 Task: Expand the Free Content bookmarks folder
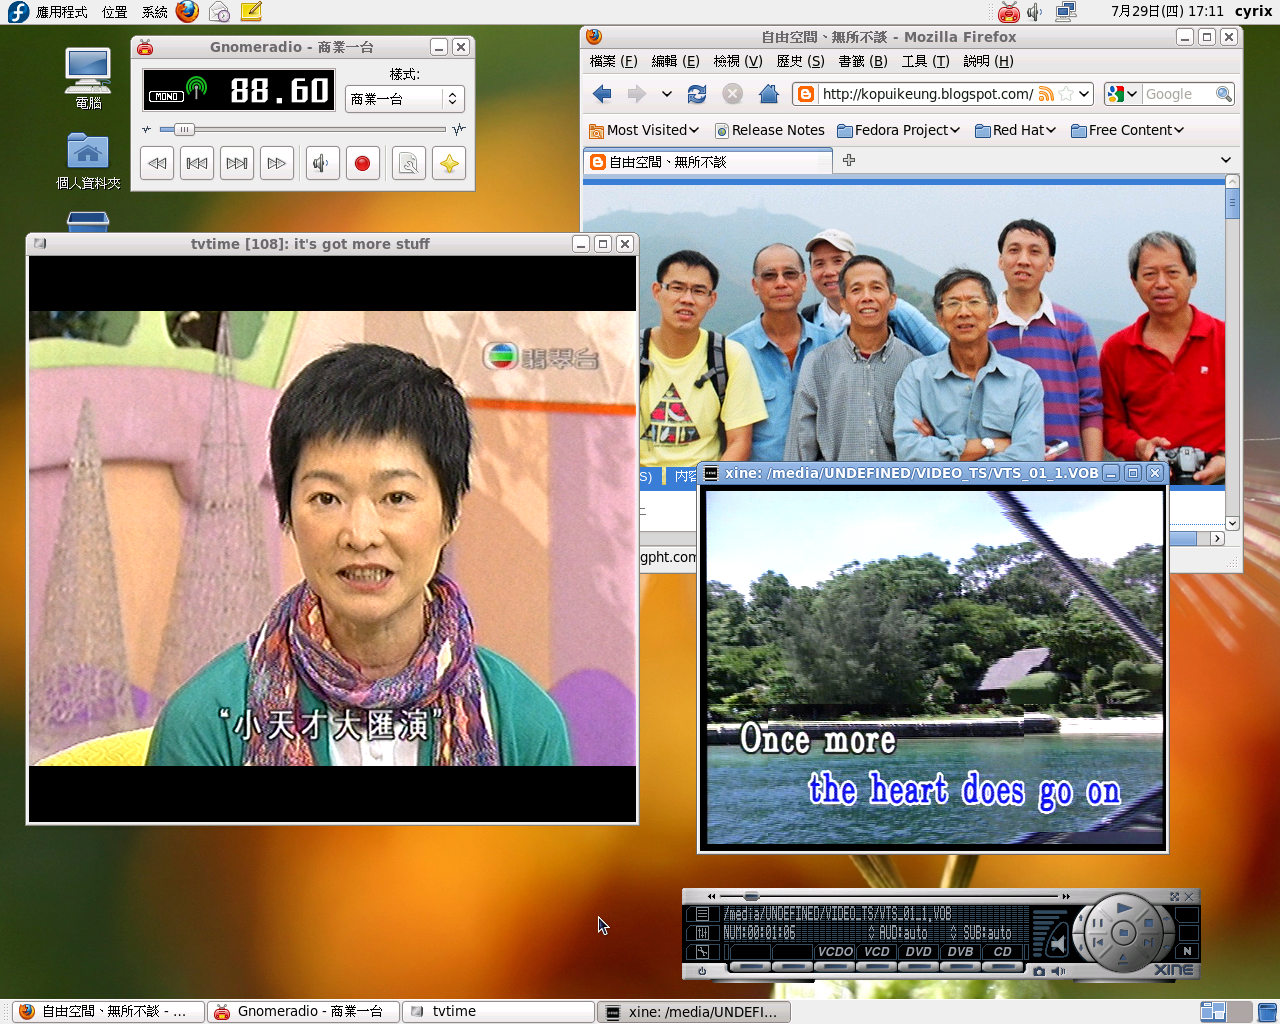(x=1127, y=130)
